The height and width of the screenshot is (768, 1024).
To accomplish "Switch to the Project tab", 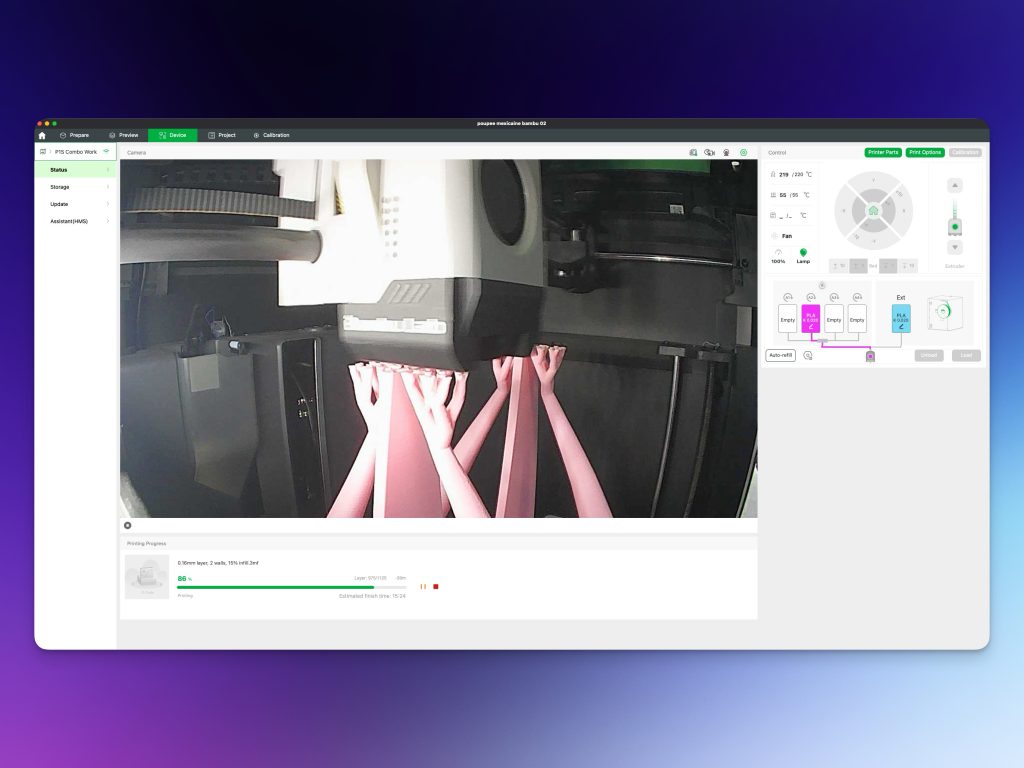I will [222, 135].
